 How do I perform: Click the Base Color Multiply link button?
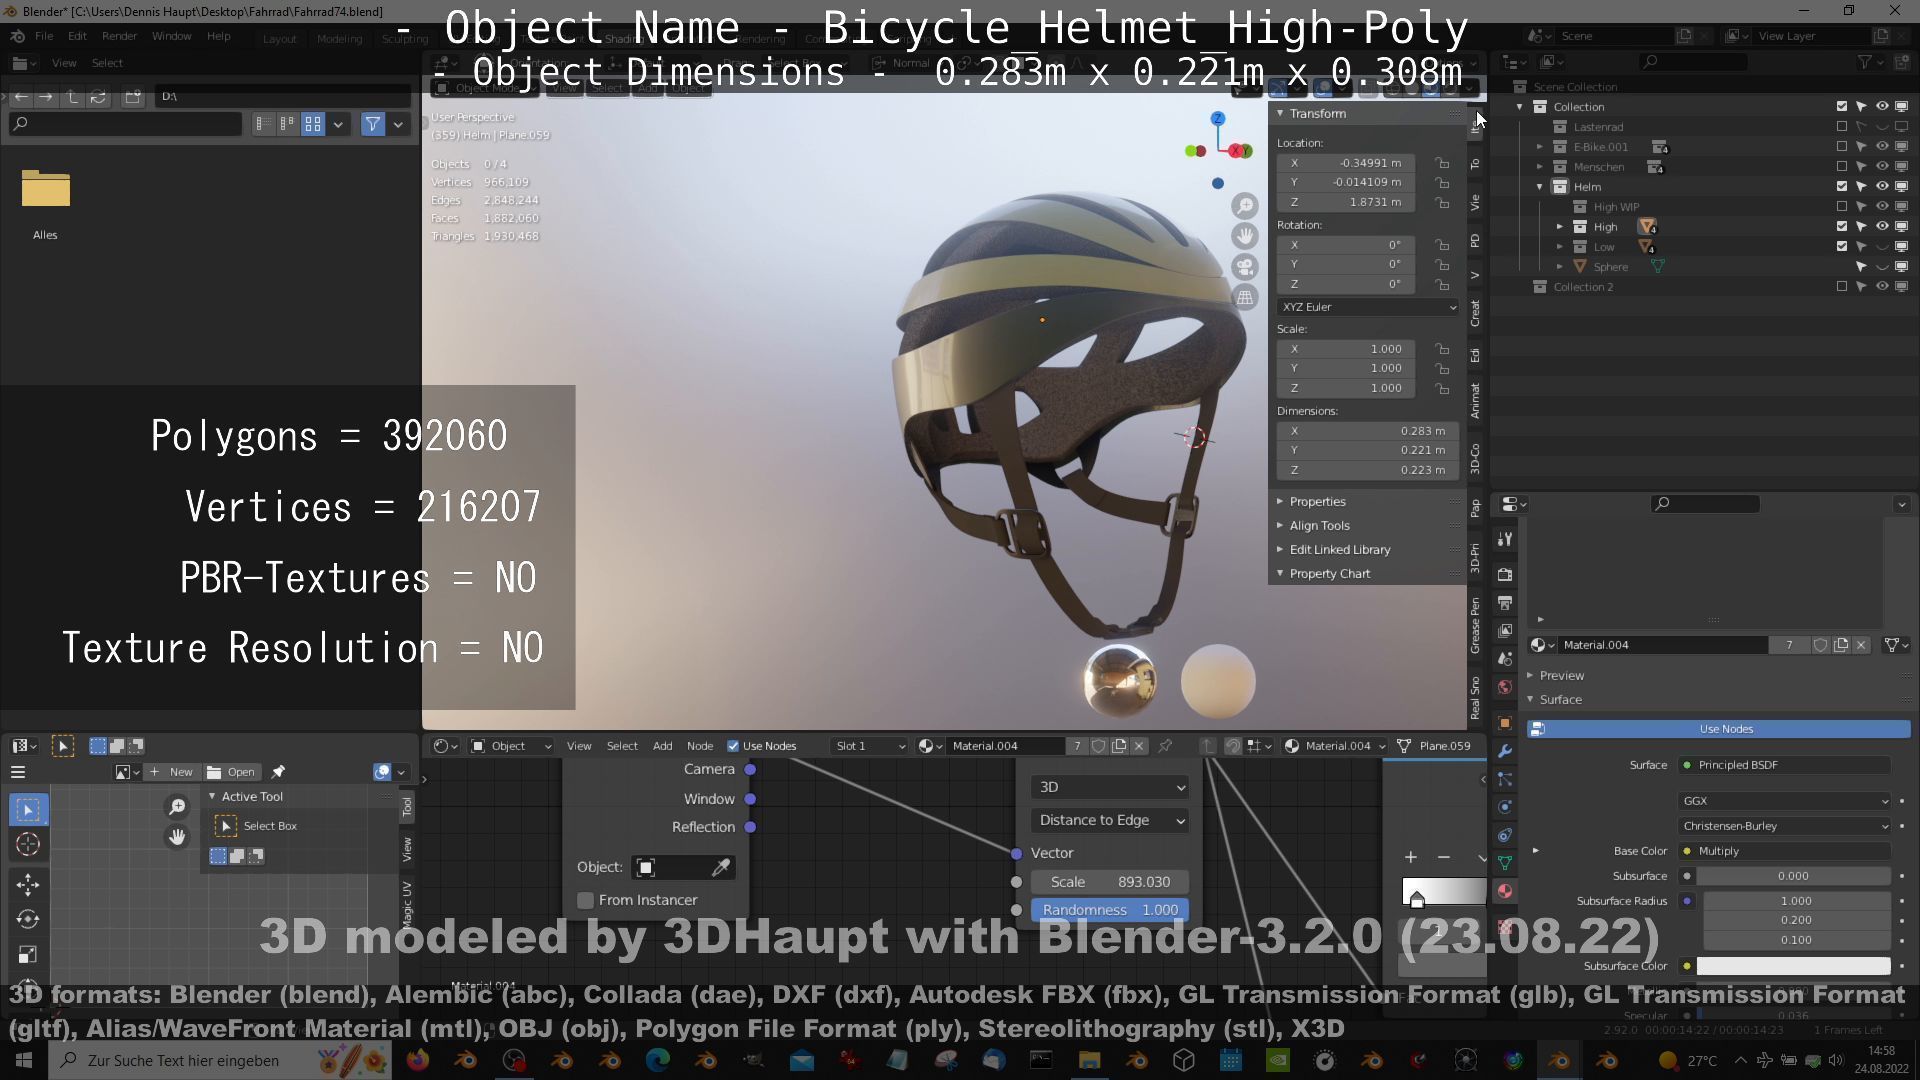coord(1785,851)
